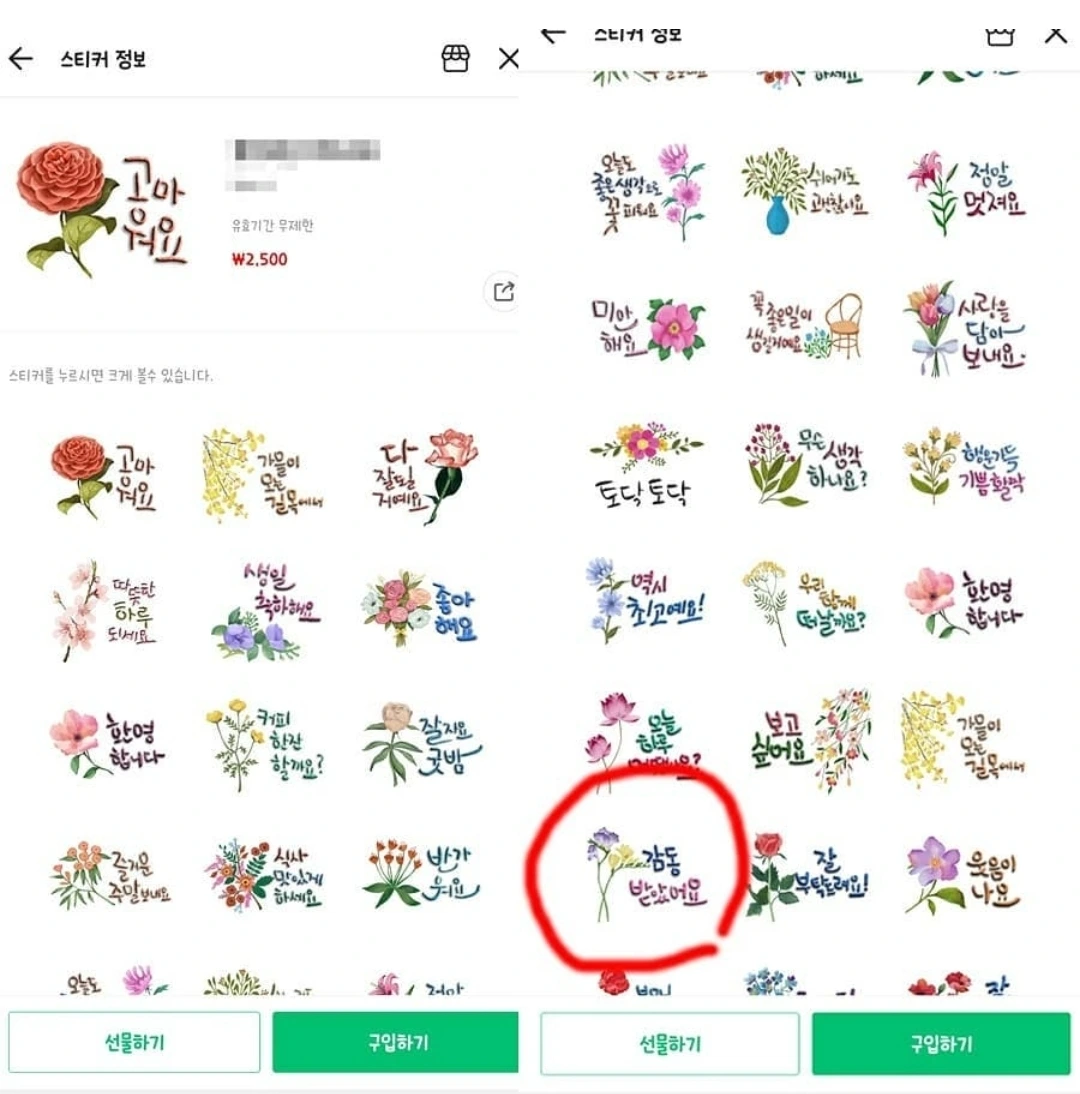This screenshot has height=1094, width=1080.
Task: Tap the share icon below the price
Action: [502, 292]
